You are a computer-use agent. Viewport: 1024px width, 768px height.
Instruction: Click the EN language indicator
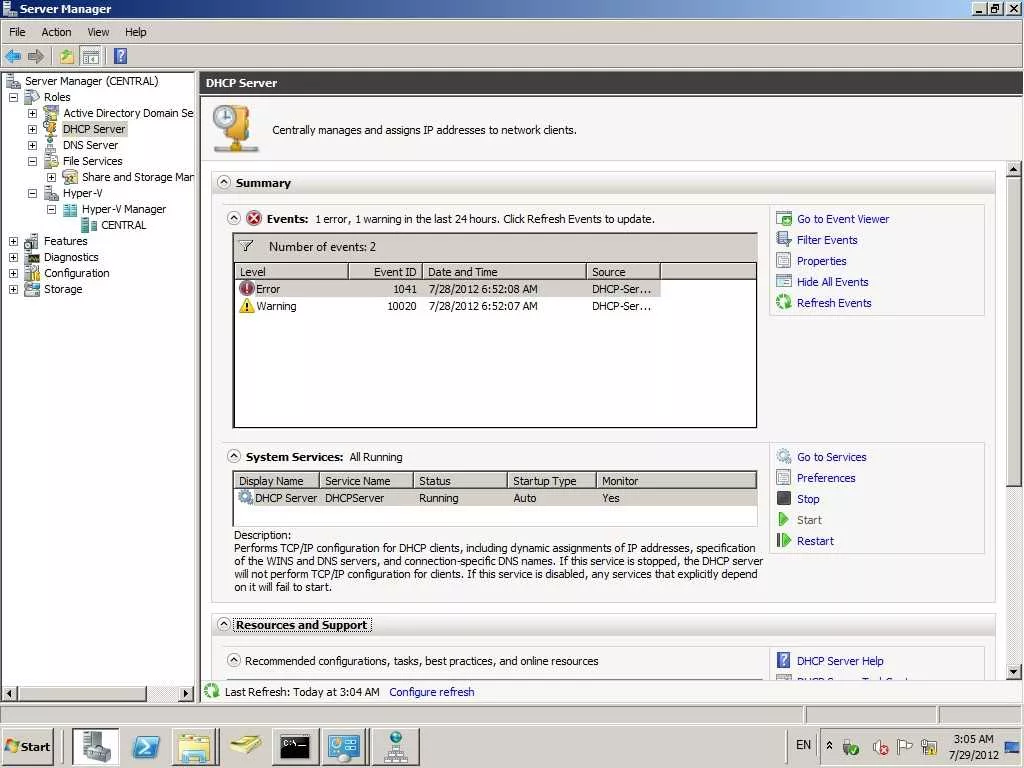pos(803,744)
